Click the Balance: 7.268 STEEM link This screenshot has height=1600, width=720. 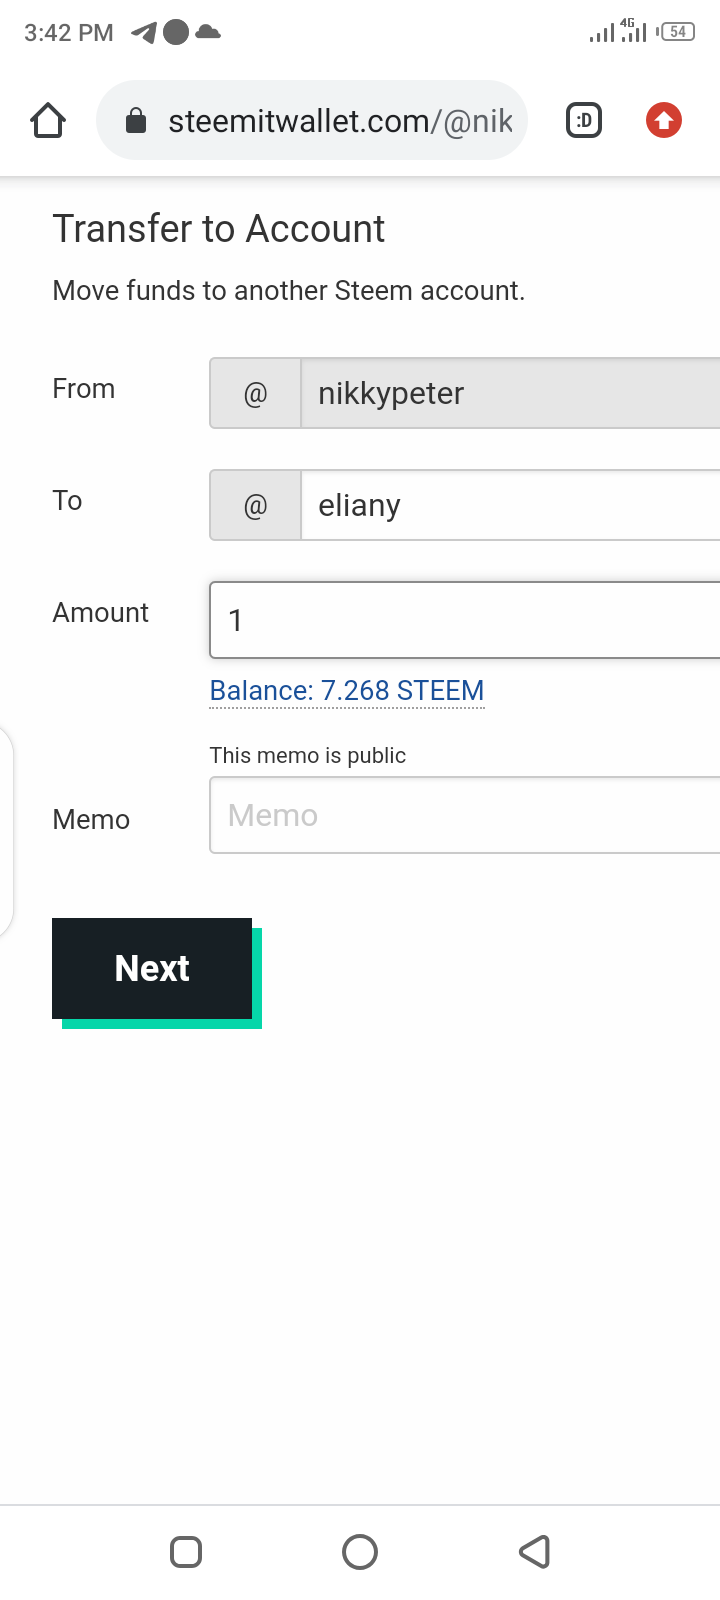pos(347,691)
